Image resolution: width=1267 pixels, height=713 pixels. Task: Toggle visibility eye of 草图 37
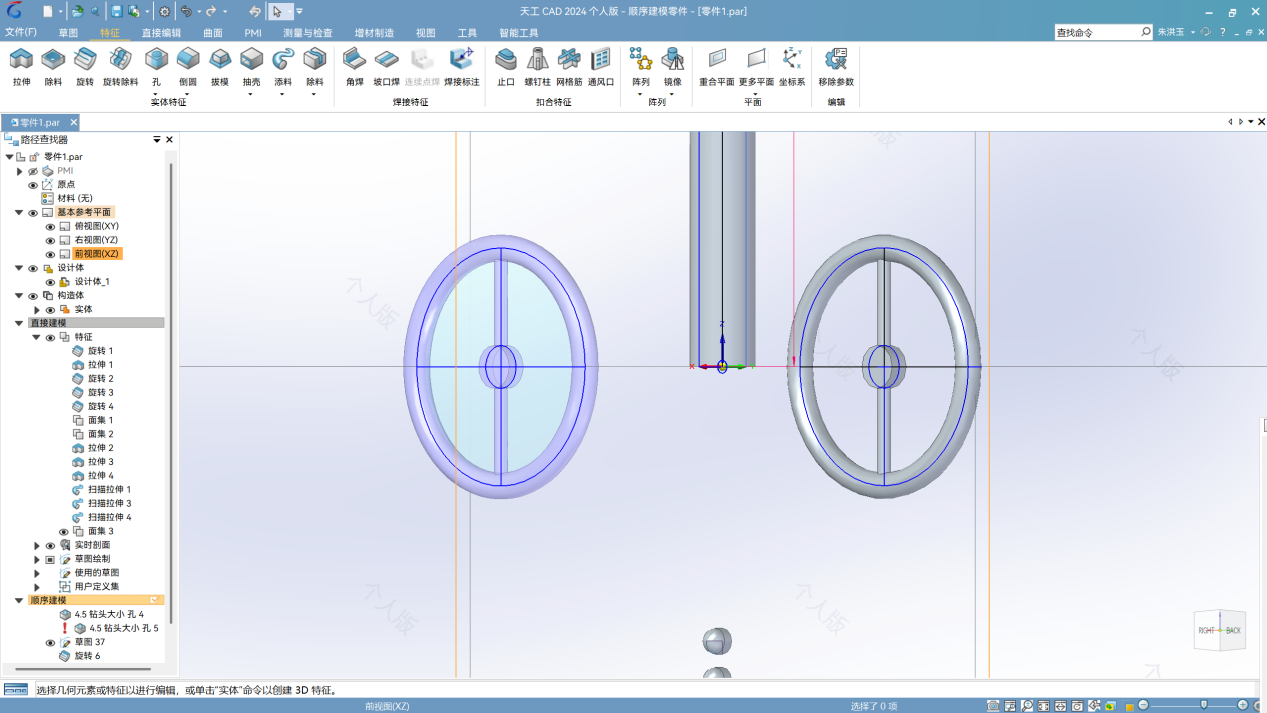coord(50,643)
